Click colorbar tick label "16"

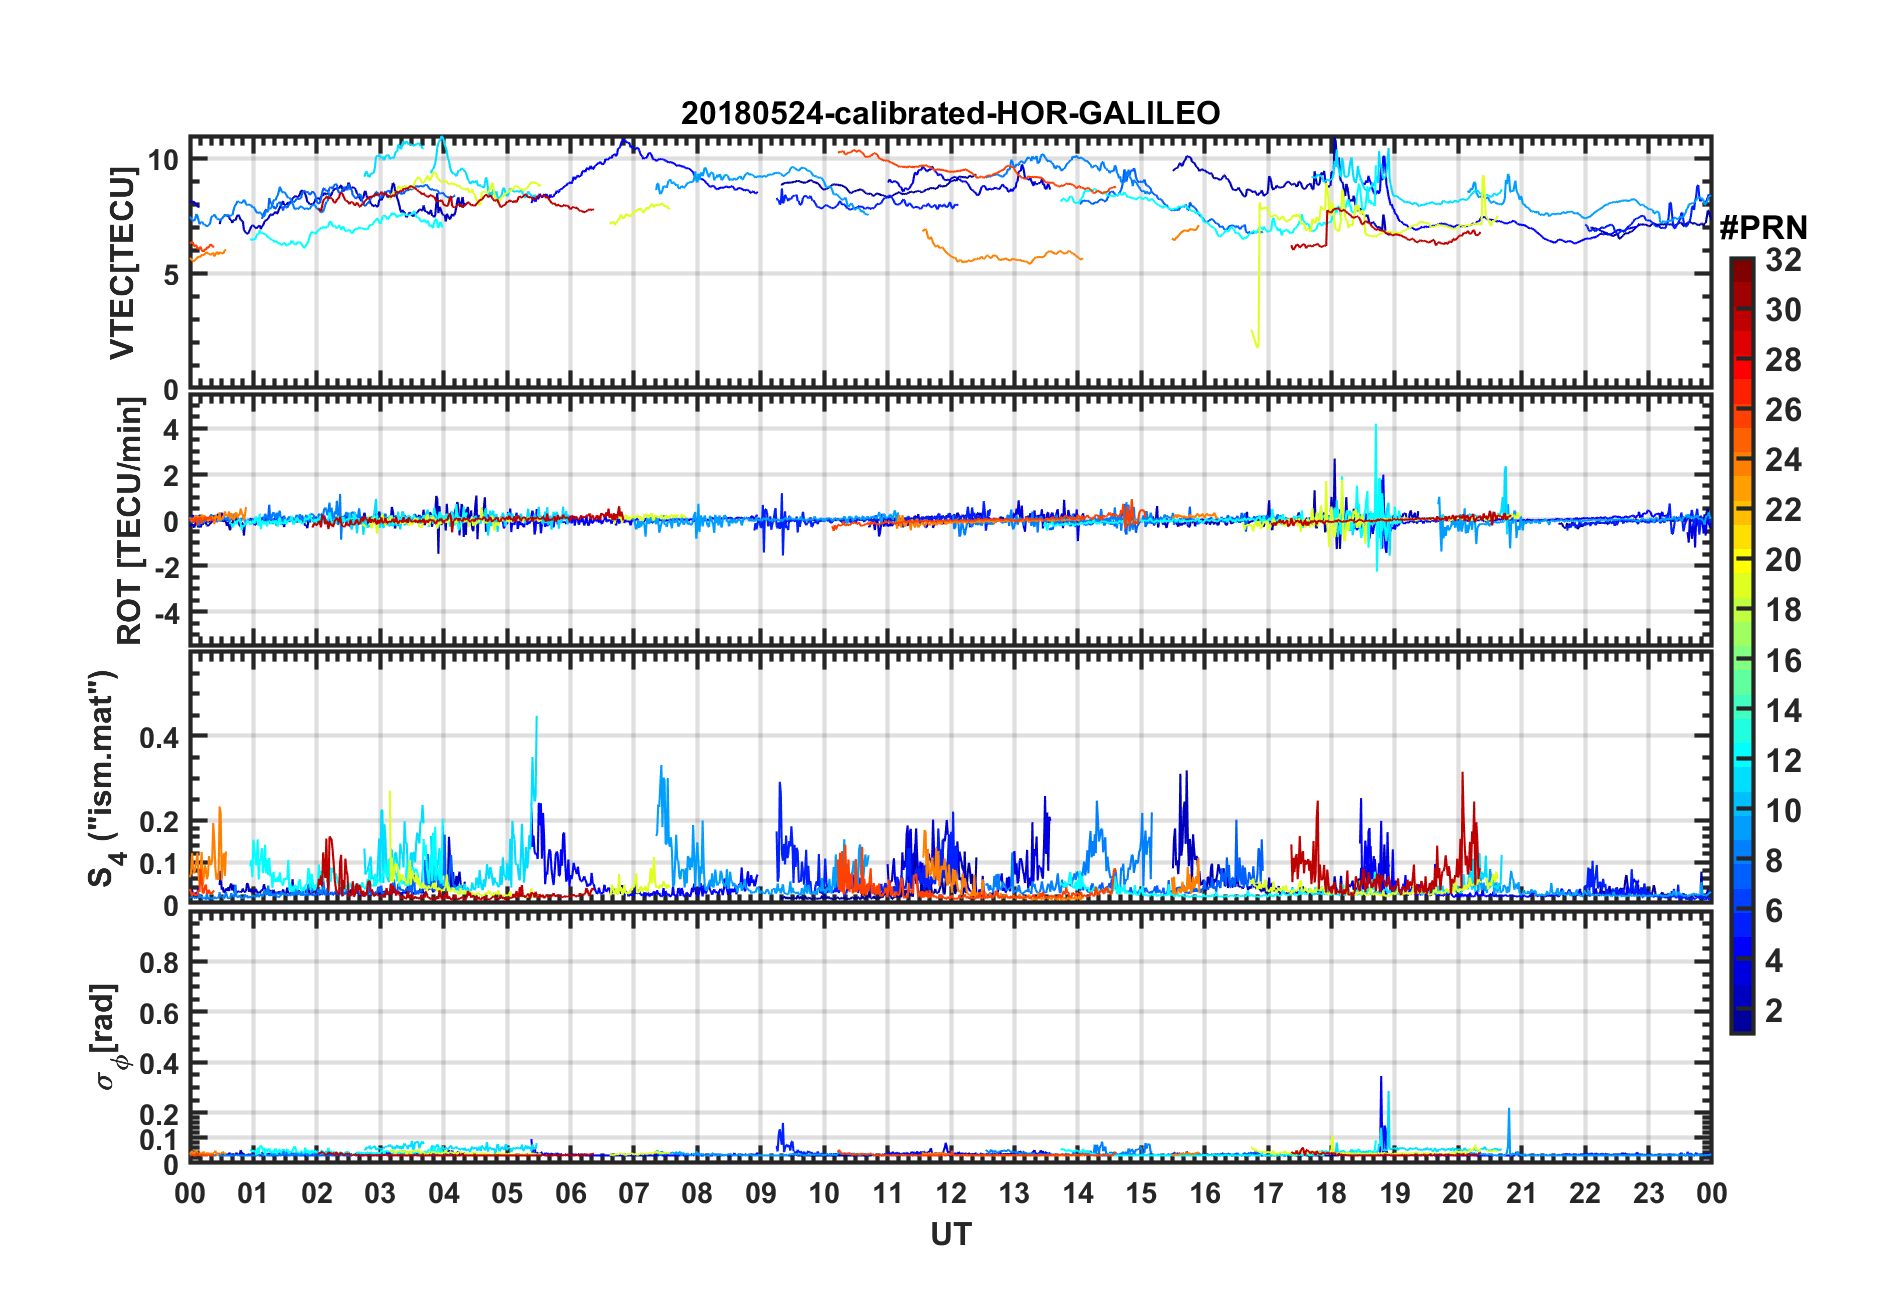coord(1783,661)
